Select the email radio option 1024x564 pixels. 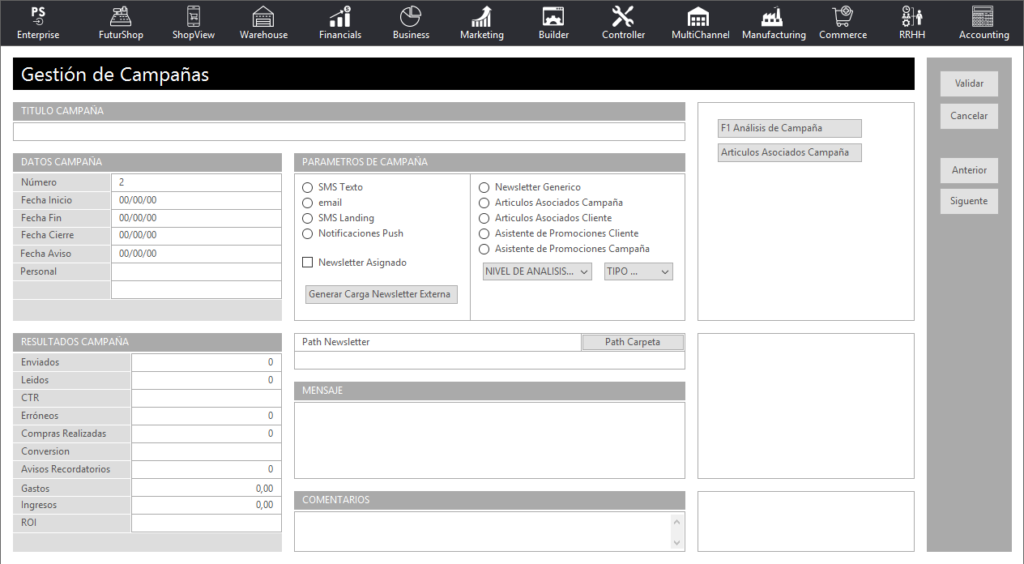[x=308, y=203]
